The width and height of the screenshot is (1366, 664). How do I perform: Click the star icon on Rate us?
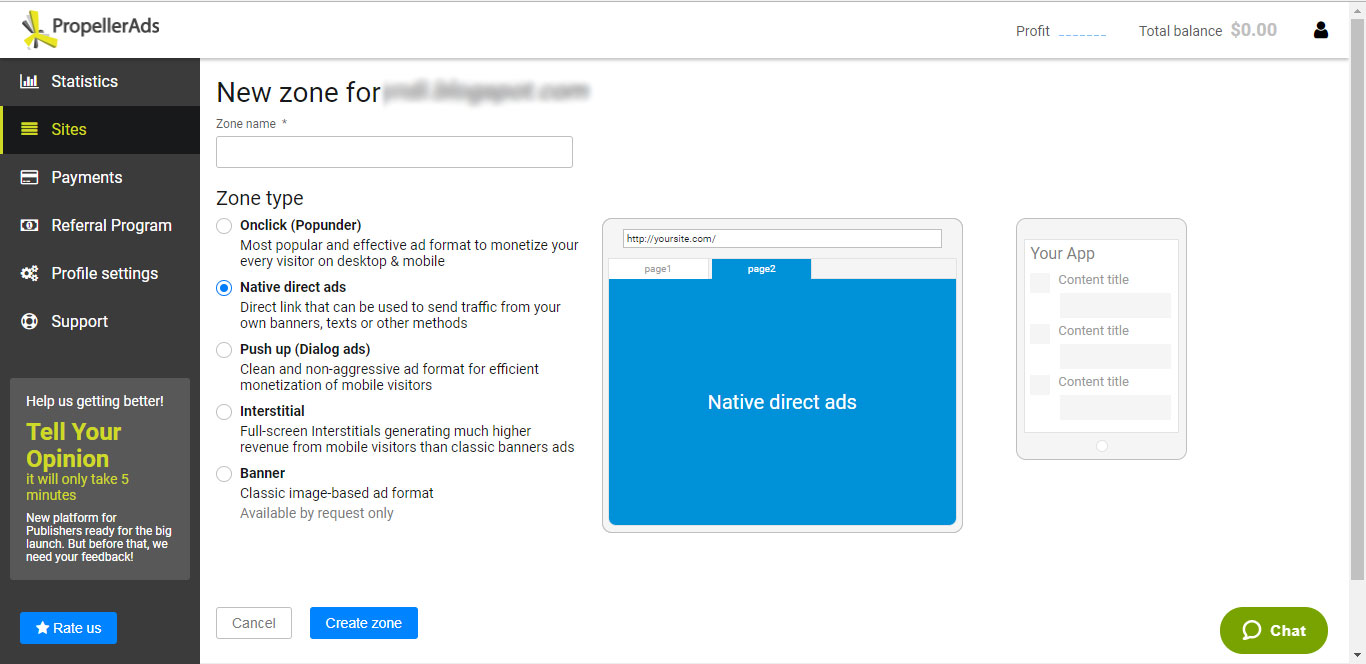(42, 628)
